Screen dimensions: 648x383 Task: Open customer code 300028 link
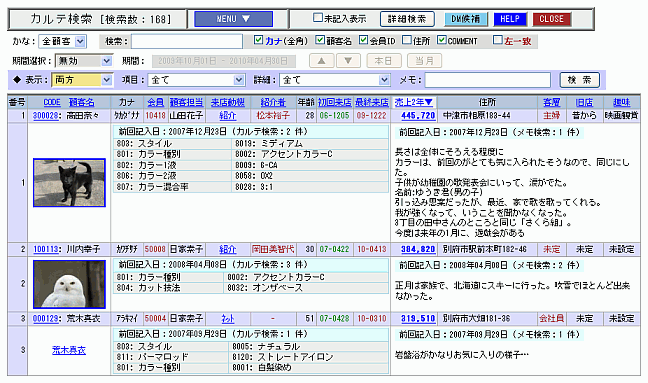coord(45,116)
